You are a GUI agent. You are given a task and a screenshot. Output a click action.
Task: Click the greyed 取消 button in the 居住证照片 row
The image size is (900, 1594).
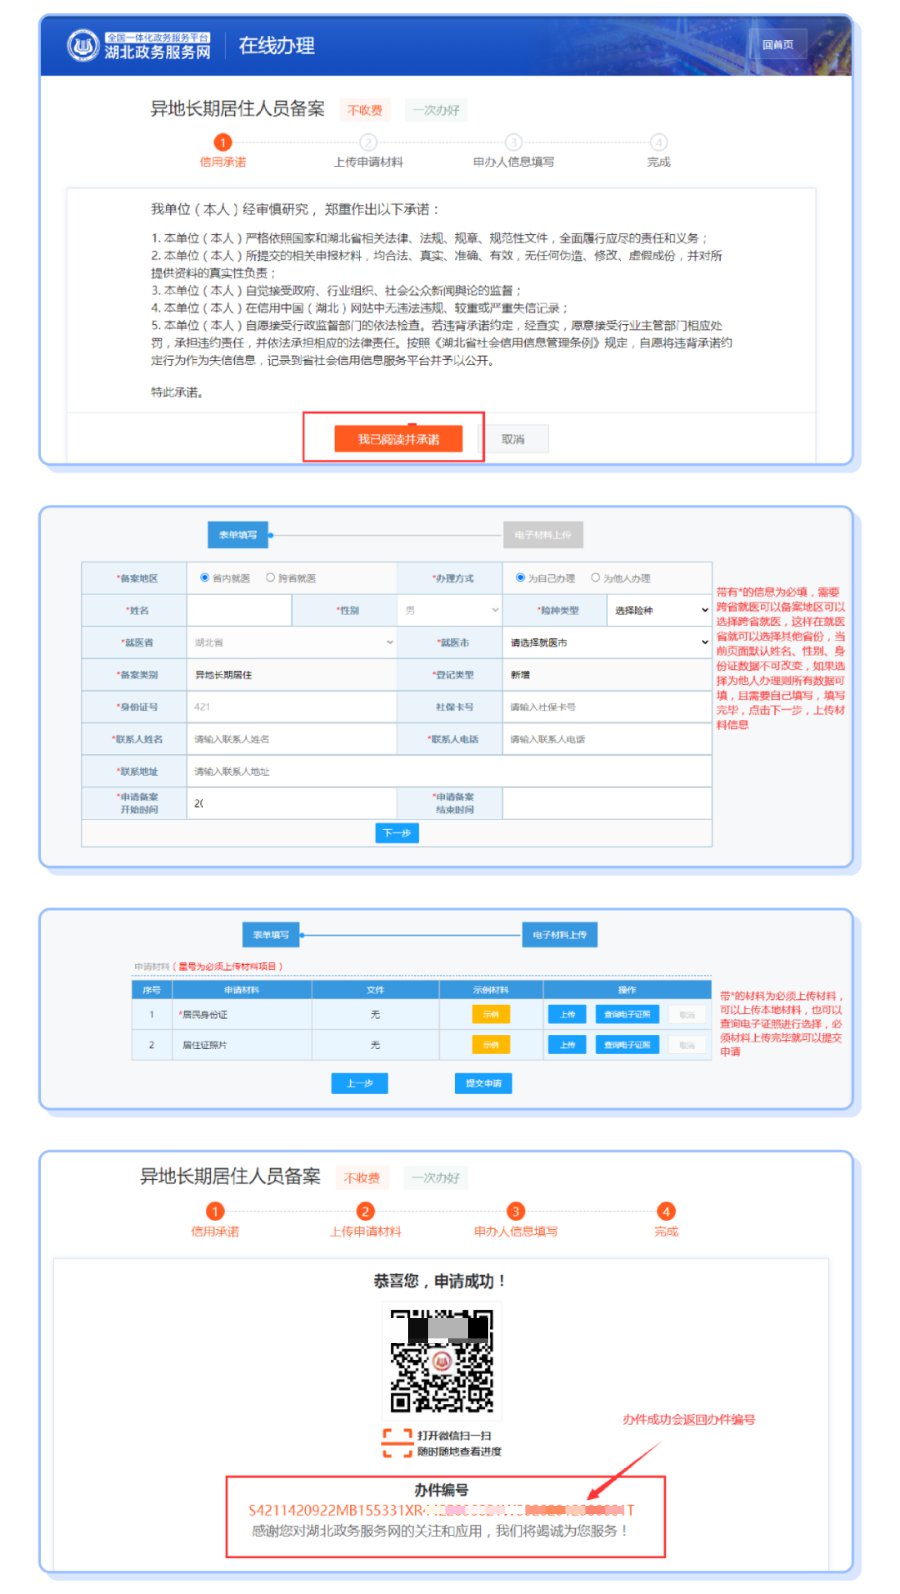tap(687, 1044)
